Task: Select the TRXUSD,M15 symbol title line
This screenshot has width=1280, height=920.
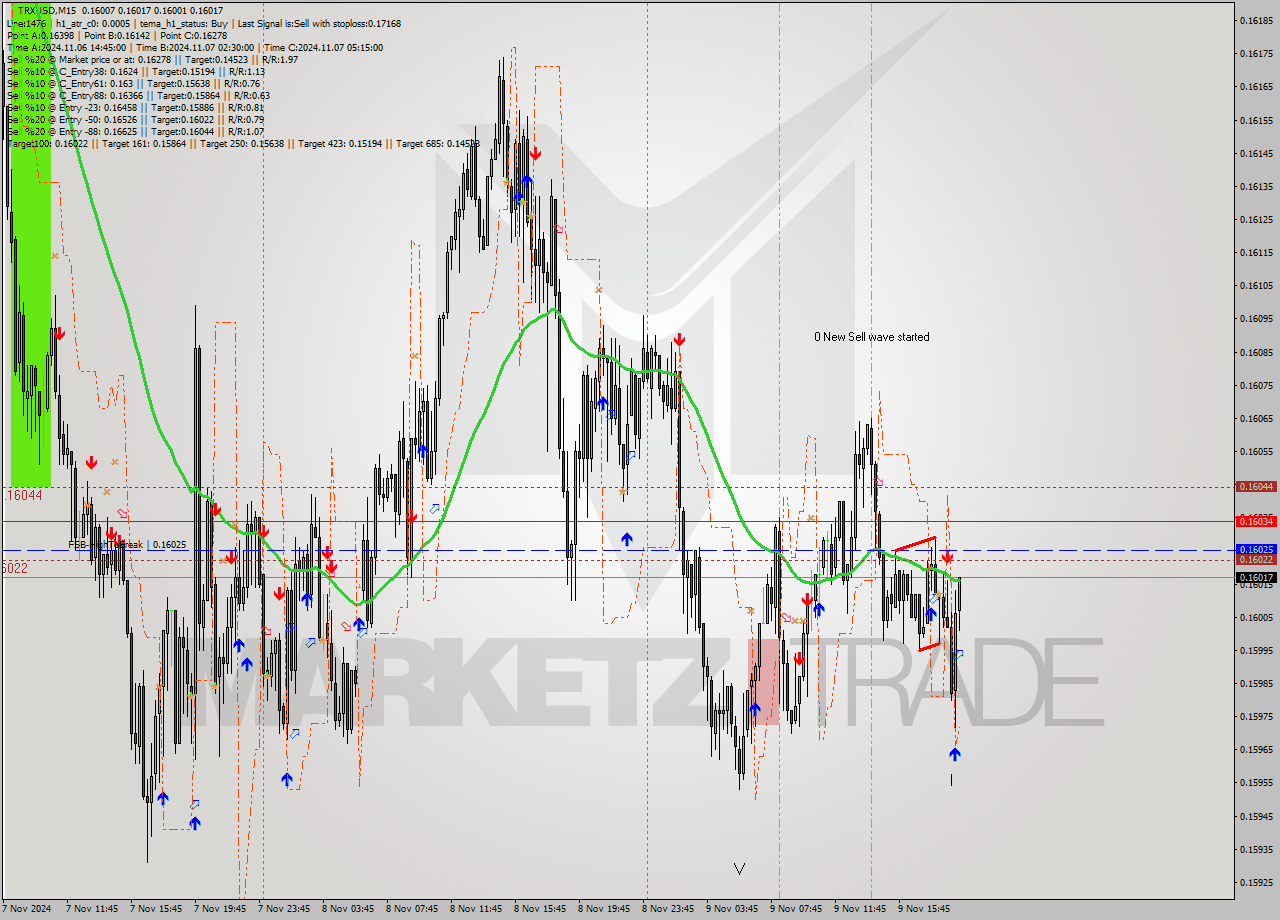Action: pos(120,10)
